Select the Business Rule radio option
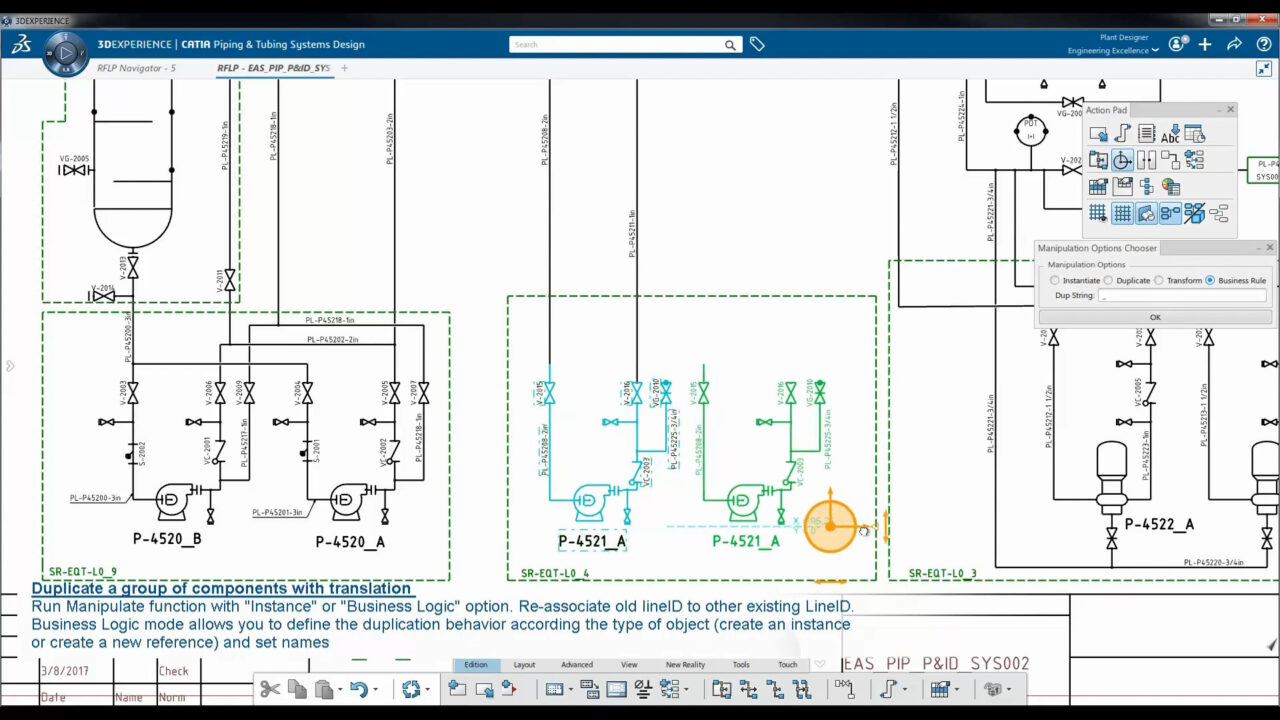Image resolution: width=1280 pixels, height=720 pixels. [x=1210, y=280]
